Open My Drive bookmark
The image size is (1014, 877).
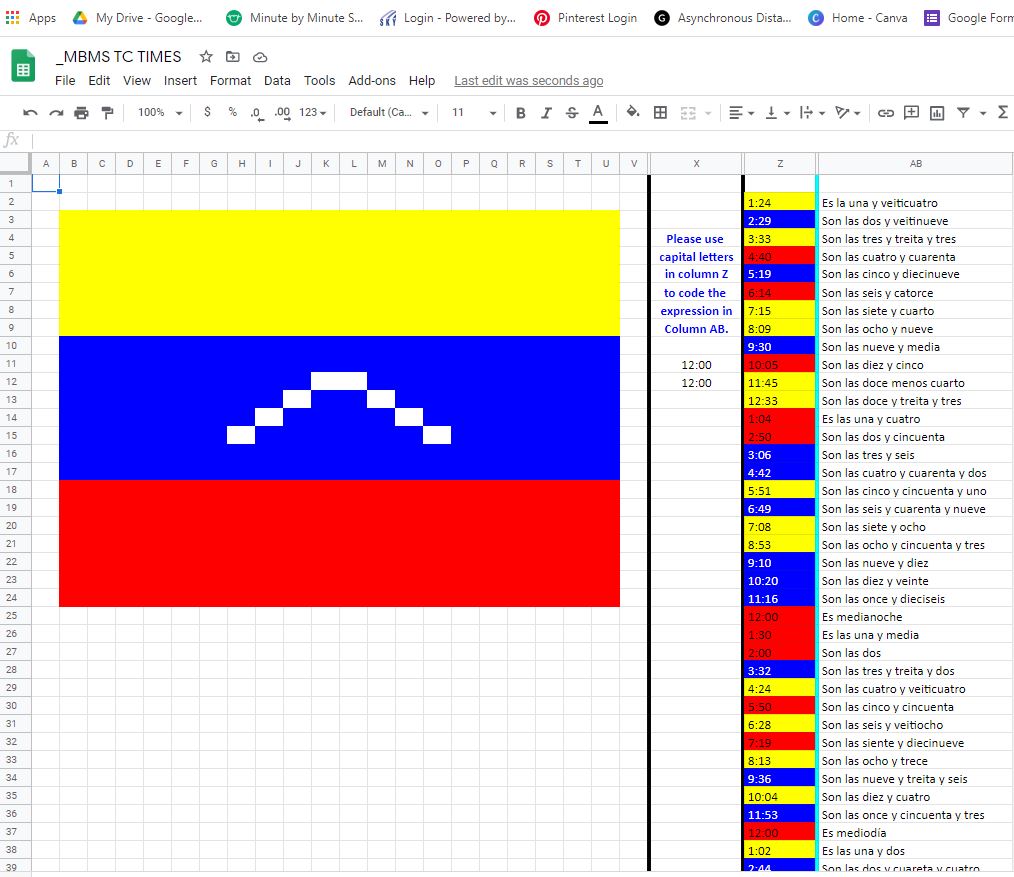click(x=137, y=18)
